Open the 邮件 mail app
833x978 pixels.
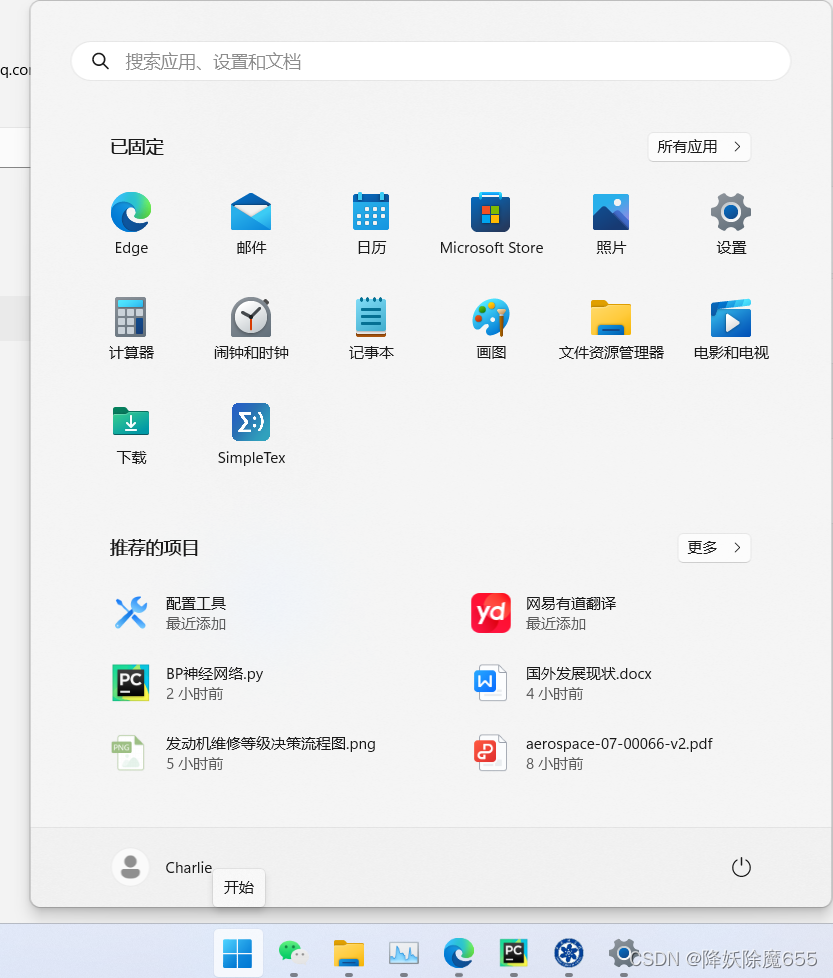[251, 223]
